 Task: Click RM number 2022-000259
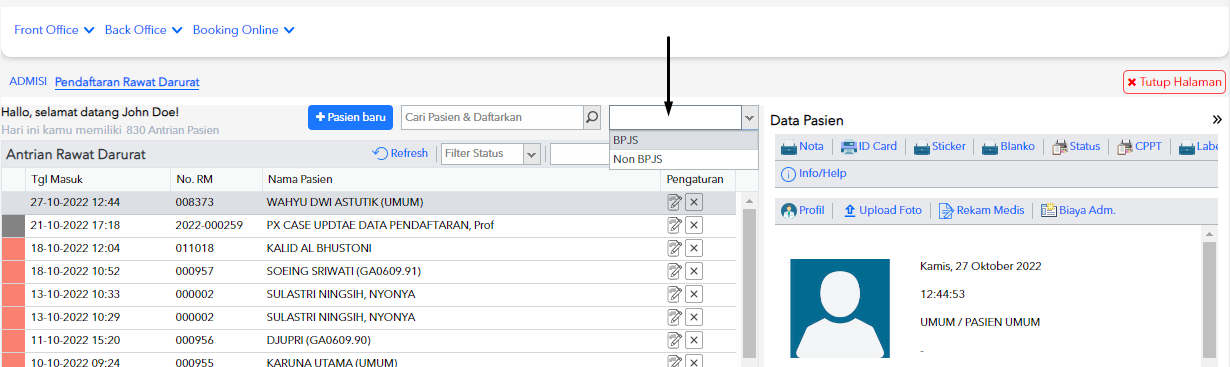(x=209, y=225)
